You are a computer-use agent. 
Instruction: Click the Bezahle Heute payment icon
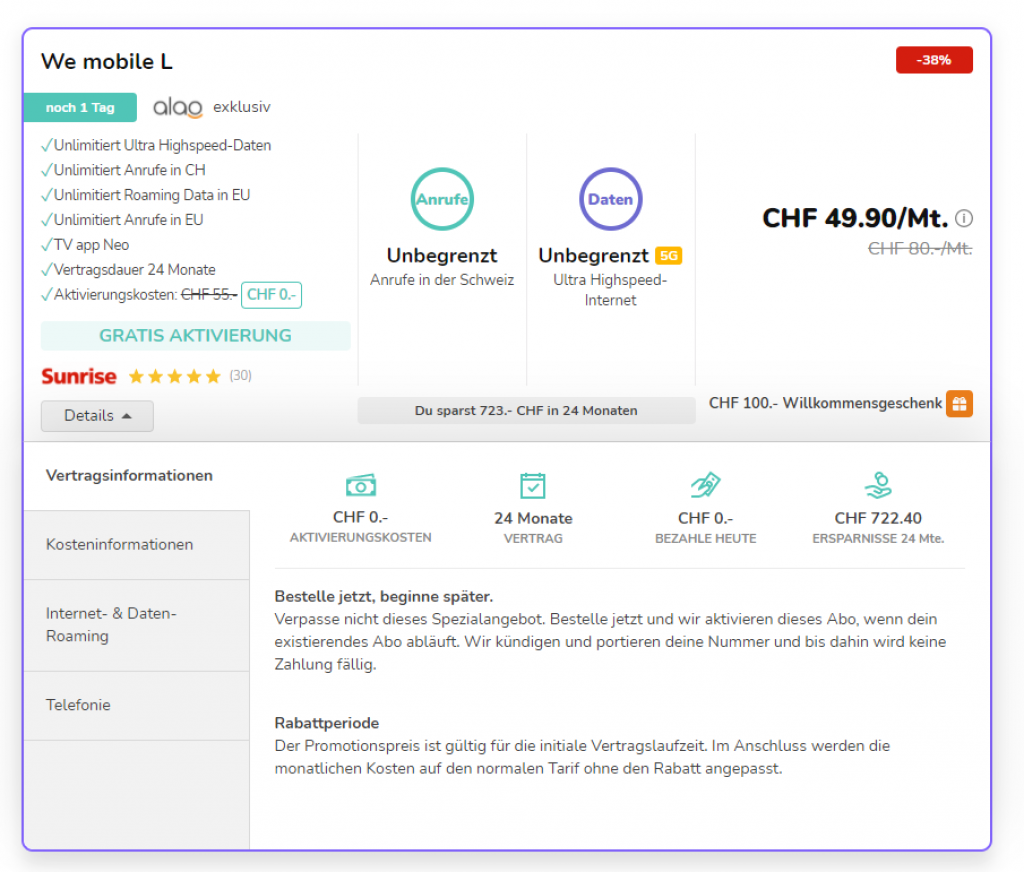pos(705,486)
